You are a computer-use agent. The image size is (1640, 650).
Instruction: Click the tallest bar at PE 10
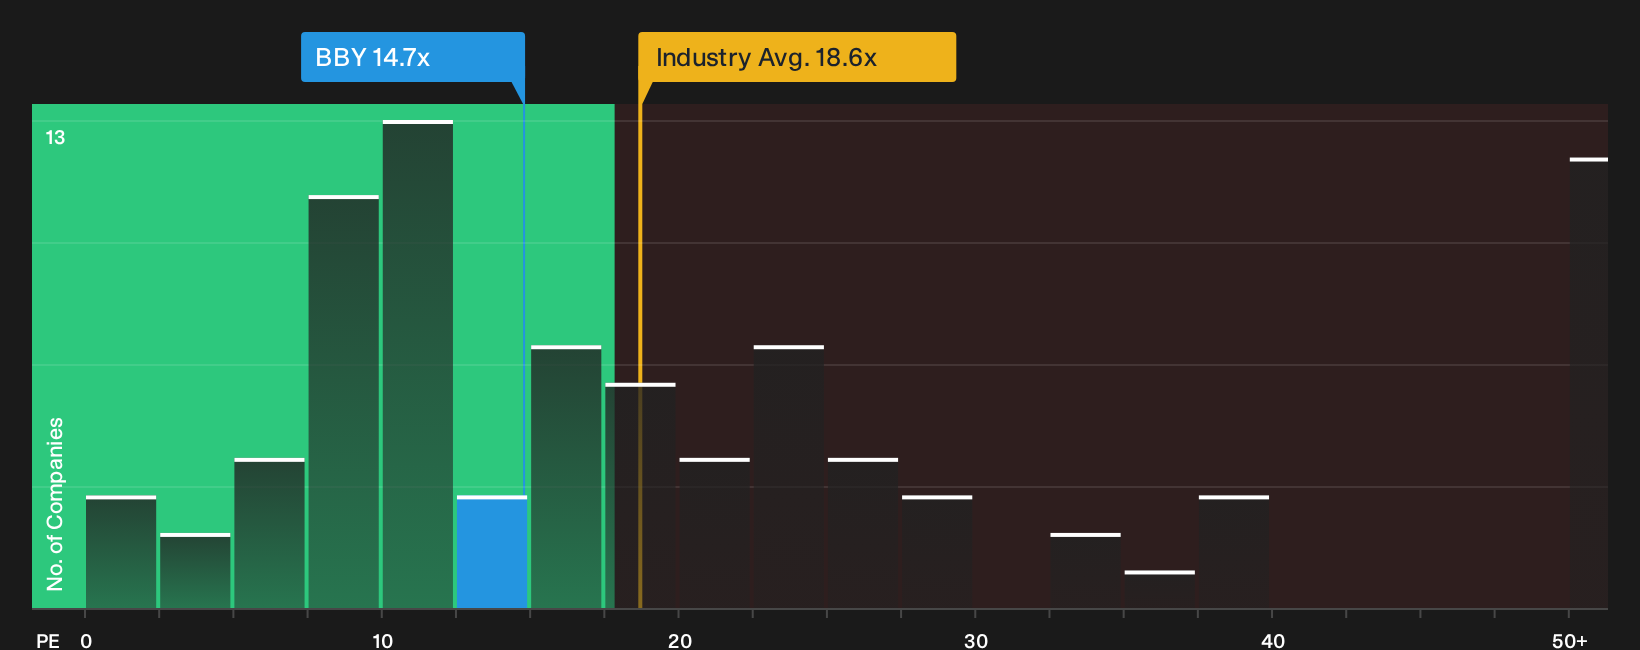pos(418,364)
